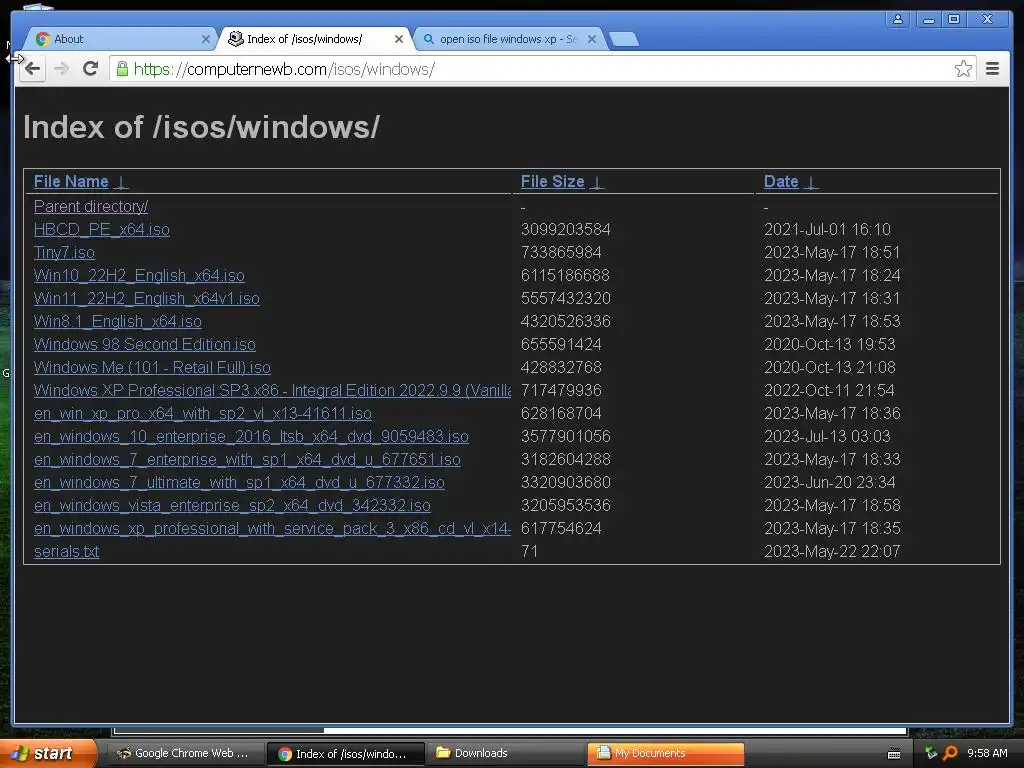Viewport: 1024px width, 768px height.
Task: Sort by File Name column header
Action: (71, 182)
